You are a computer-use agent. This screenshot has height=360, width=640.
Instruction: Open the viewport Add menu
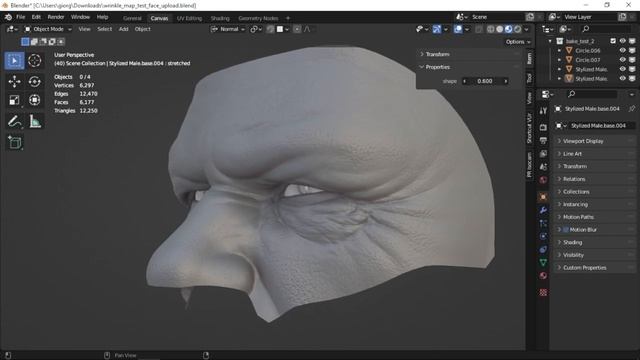pos(123,29)
